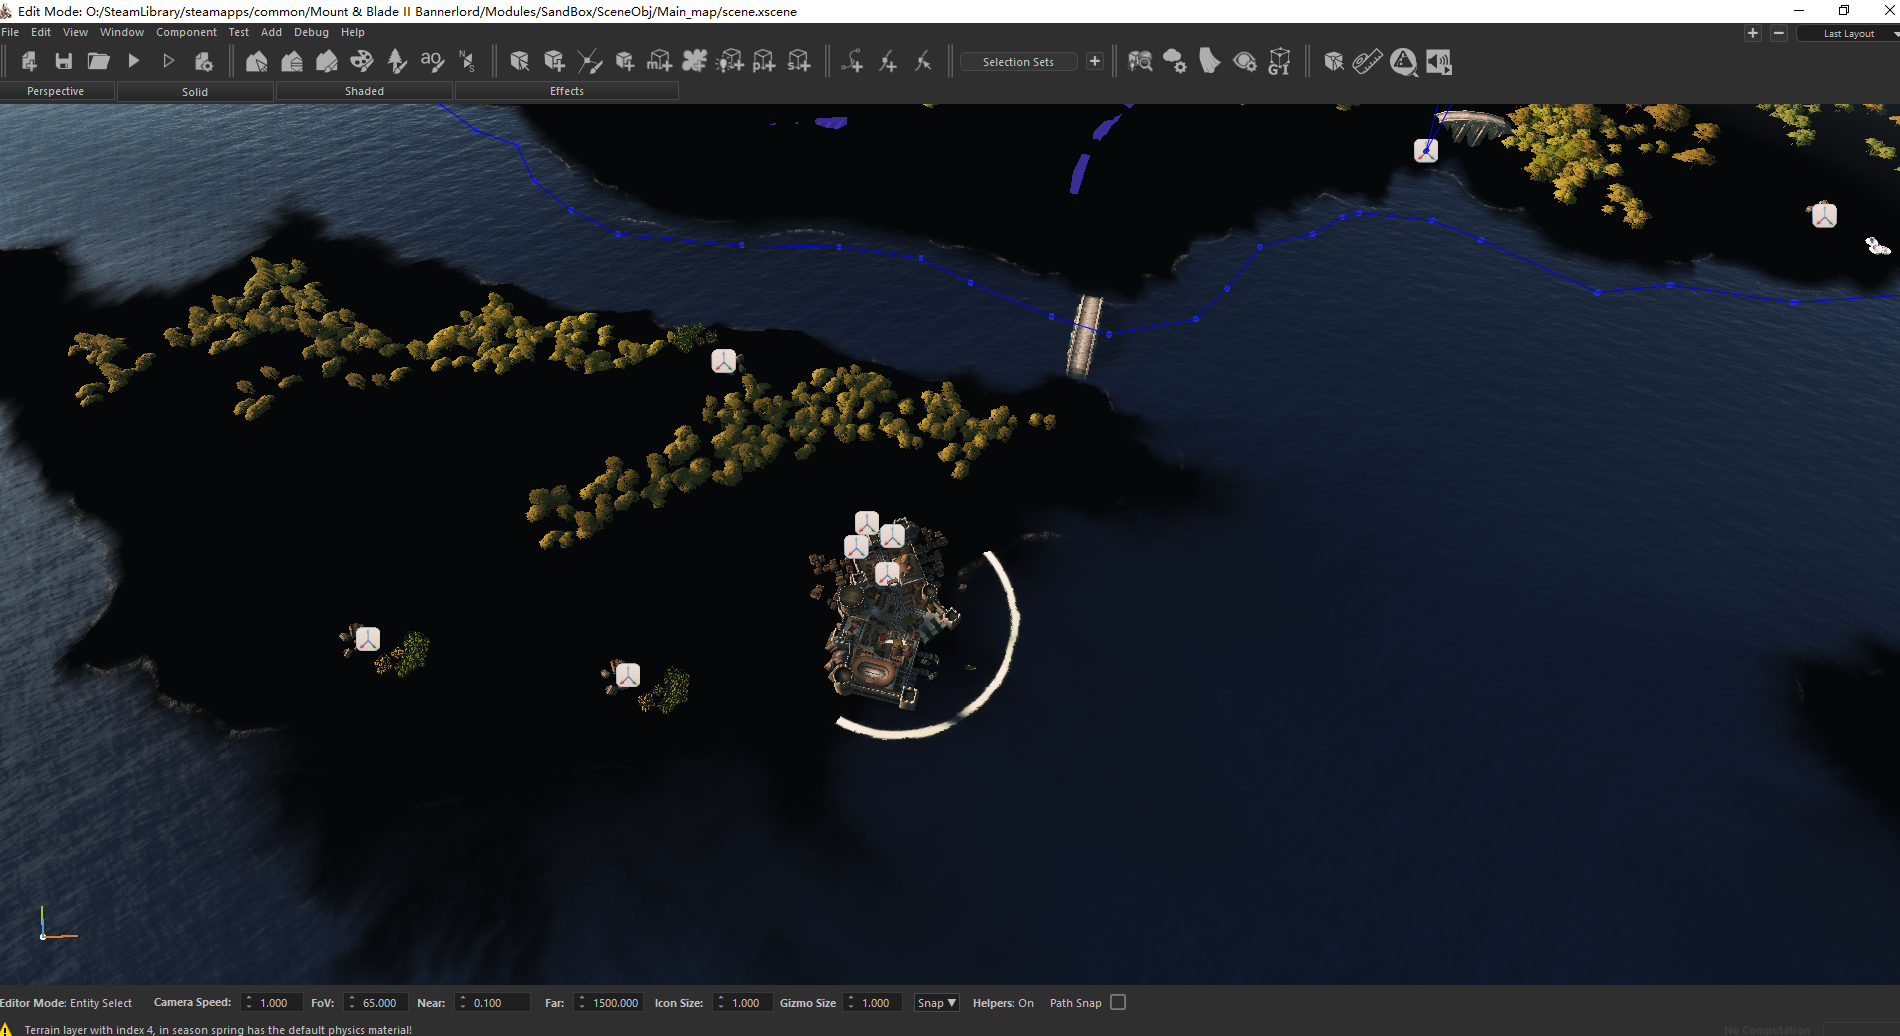Toggle the N/S compass orientation tool

(467, 61)
